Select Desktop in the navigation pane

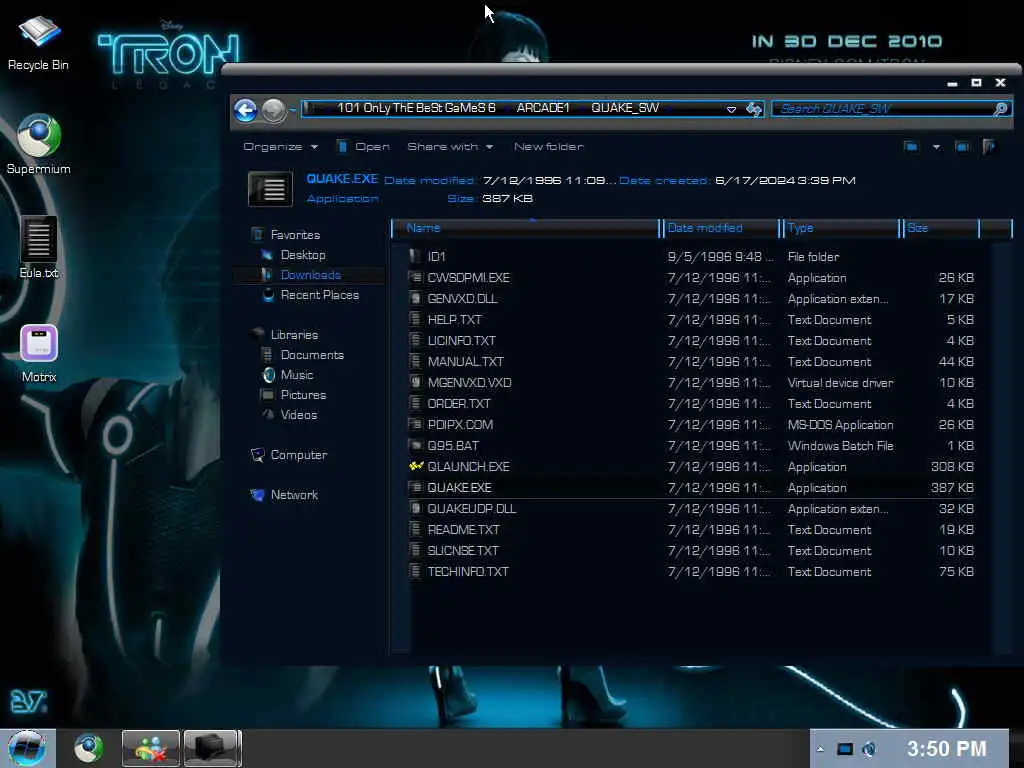click(x=302, y=255)
